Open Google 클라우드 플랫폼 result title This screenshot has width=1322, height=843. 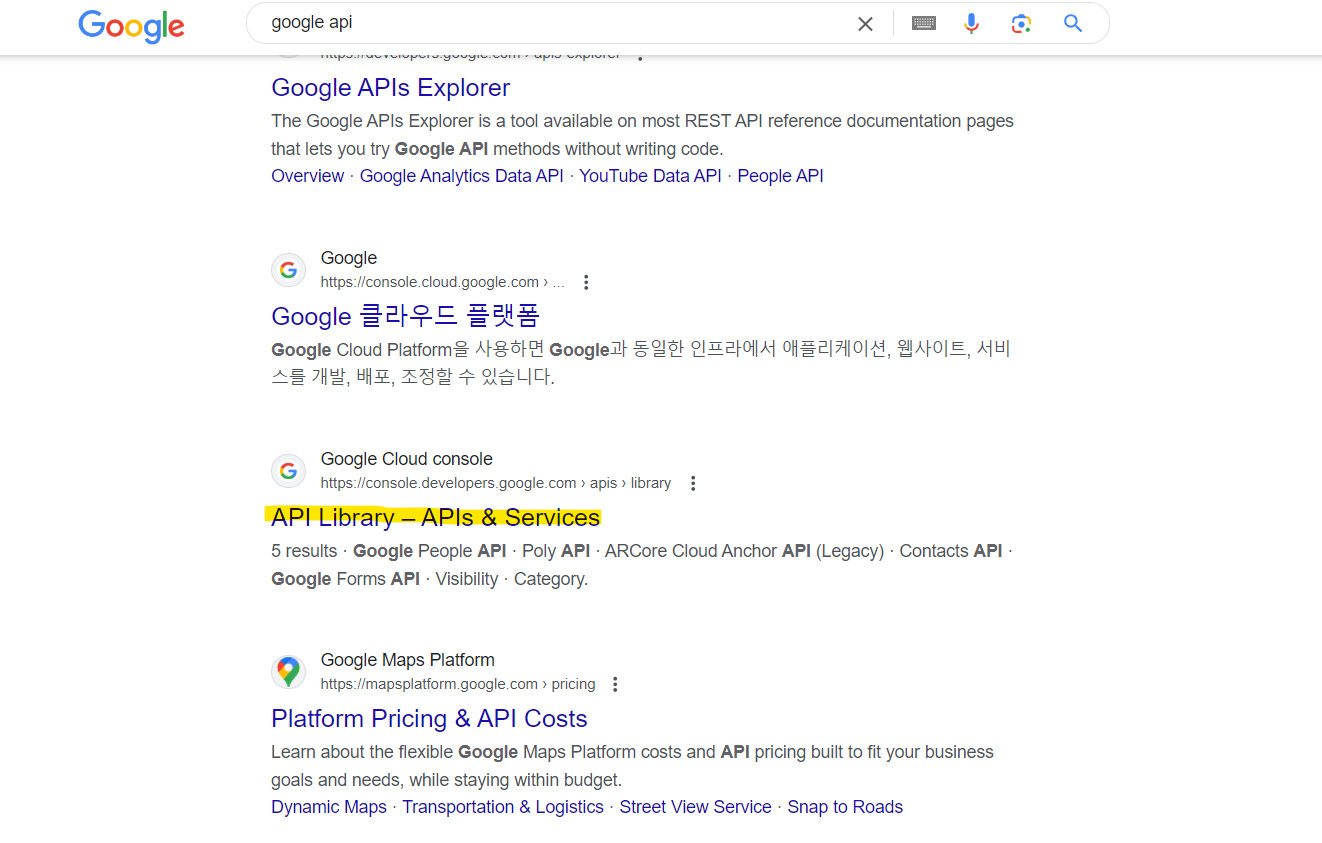405,316
